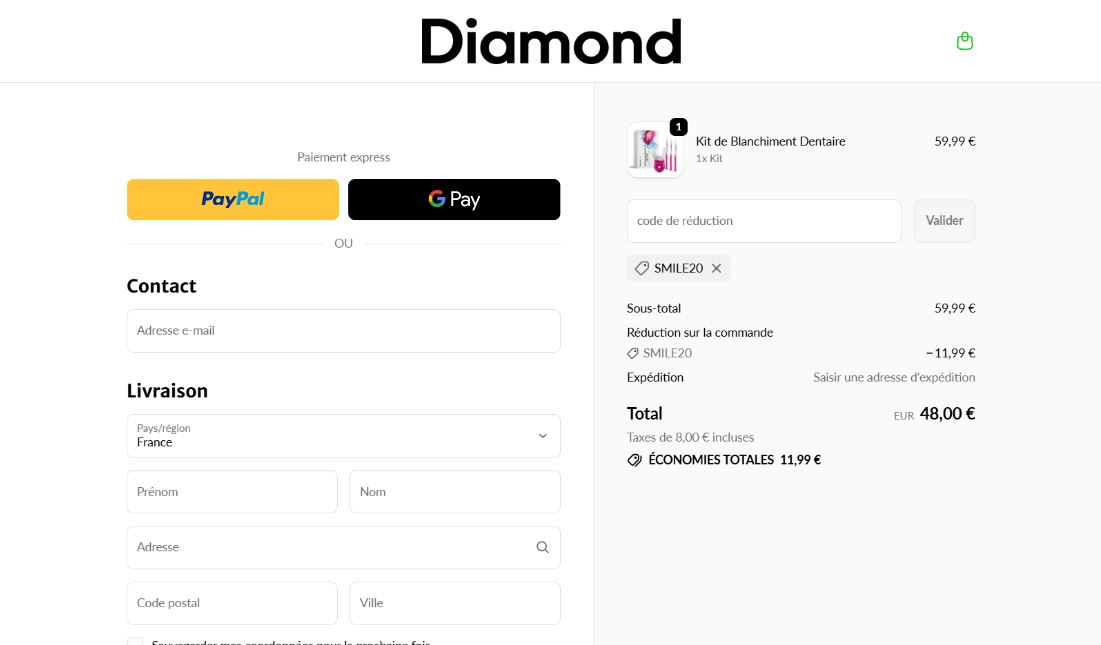Click the code de réduction field

763,220
